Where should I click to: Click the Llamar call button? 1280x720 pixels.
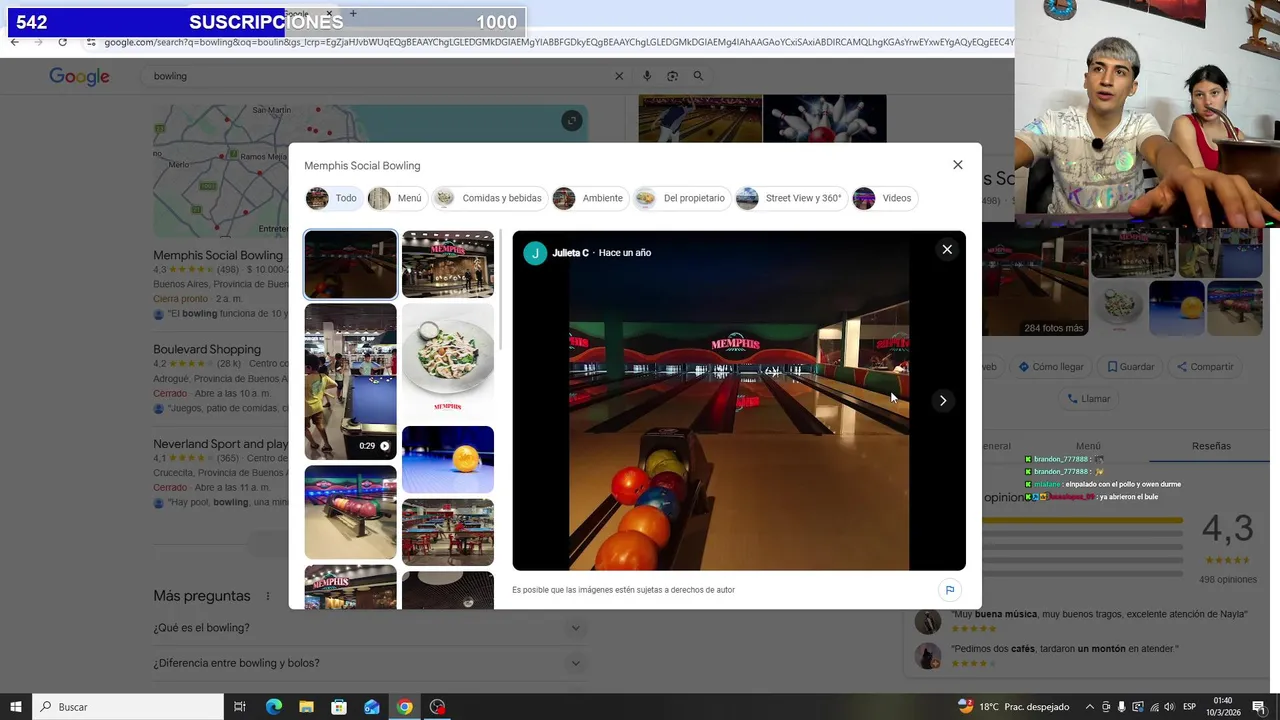(x=1088, y=399)
